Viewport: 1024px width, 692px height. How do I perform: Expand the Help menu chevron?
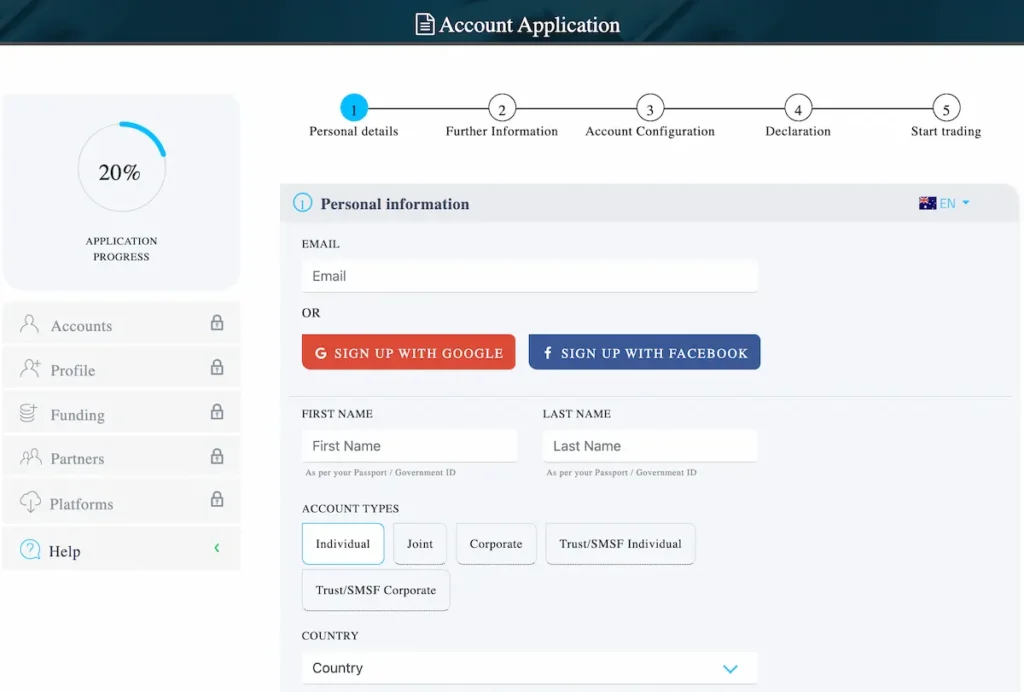click(x=217, y=548)
